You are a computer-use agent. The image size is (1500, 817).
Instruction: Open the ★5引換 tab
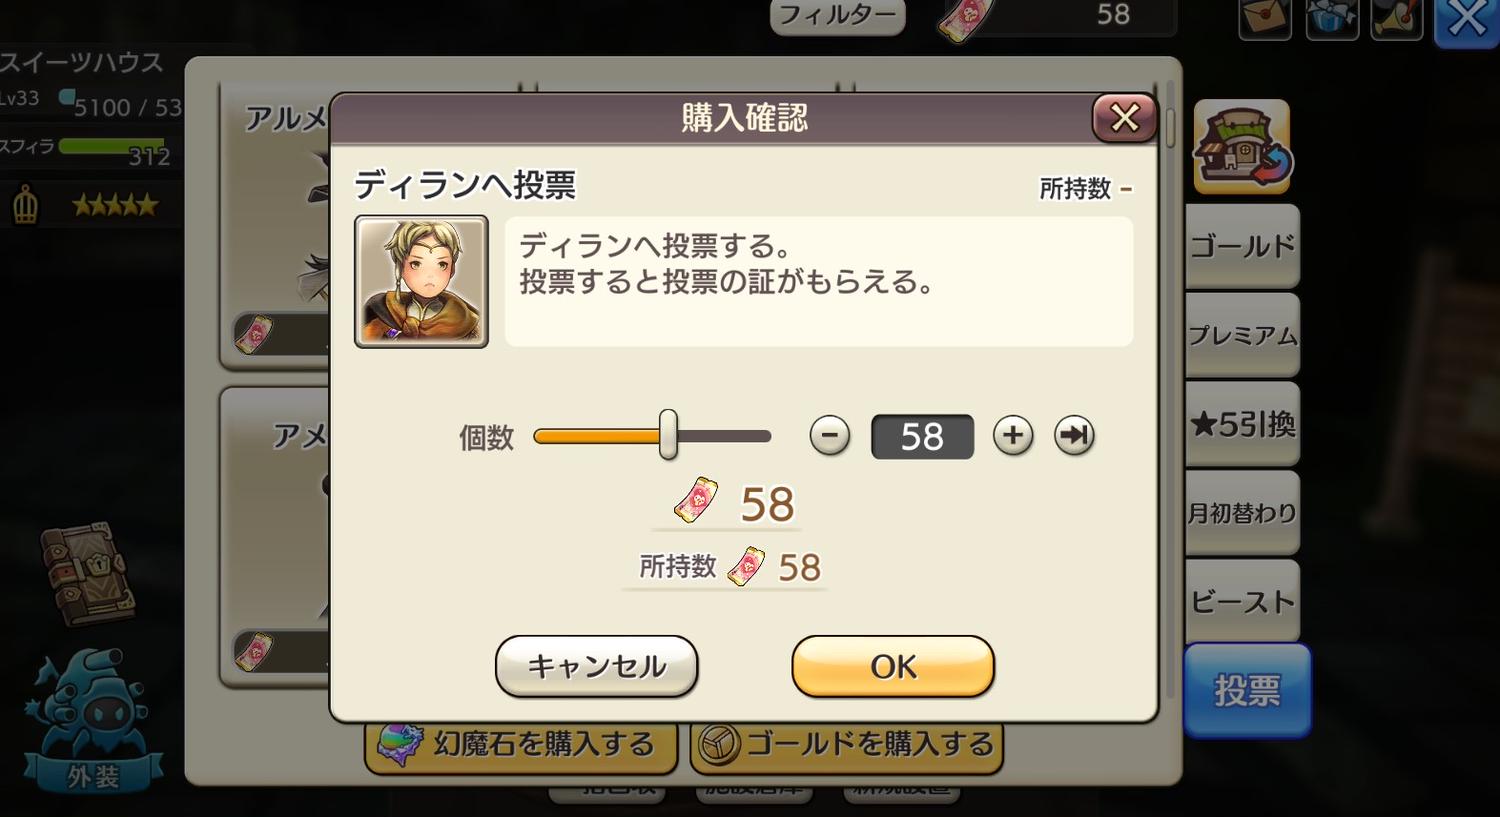(1242, 424)
